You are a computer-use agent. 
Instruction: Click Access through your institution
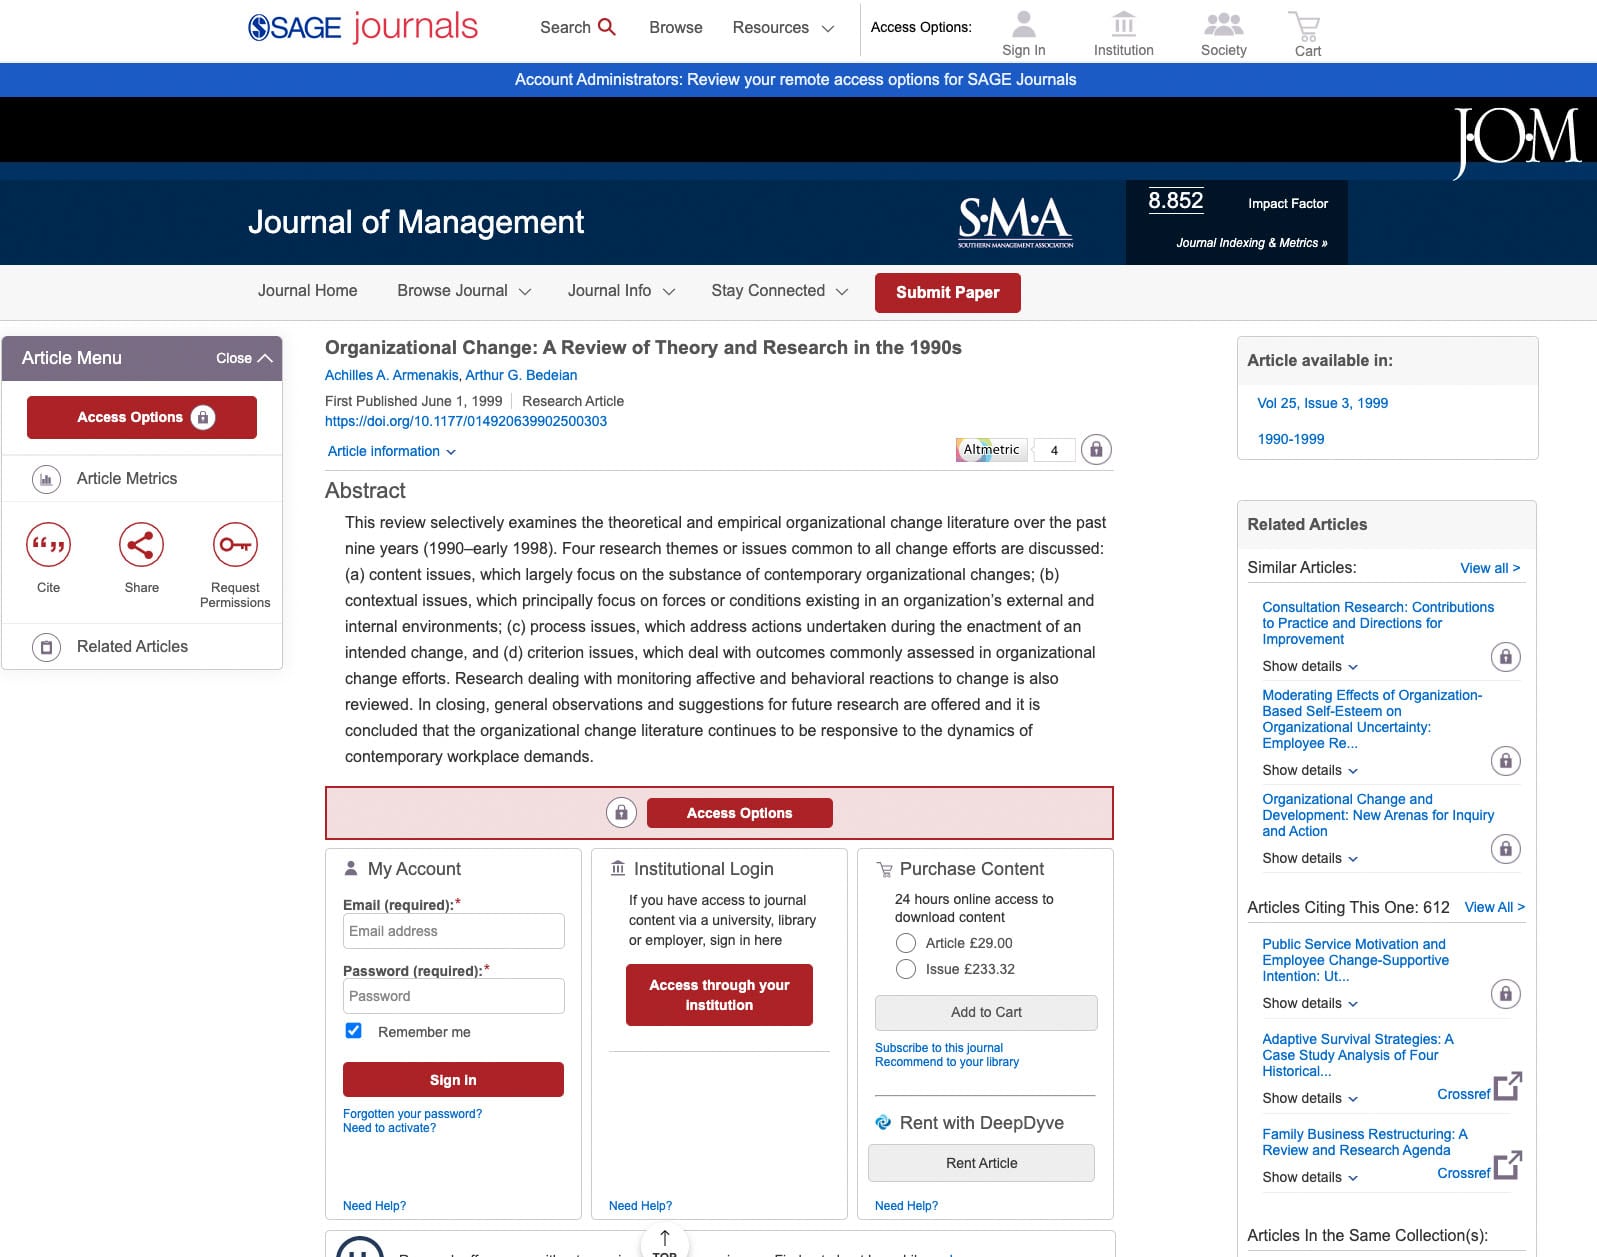pos(719,995)
